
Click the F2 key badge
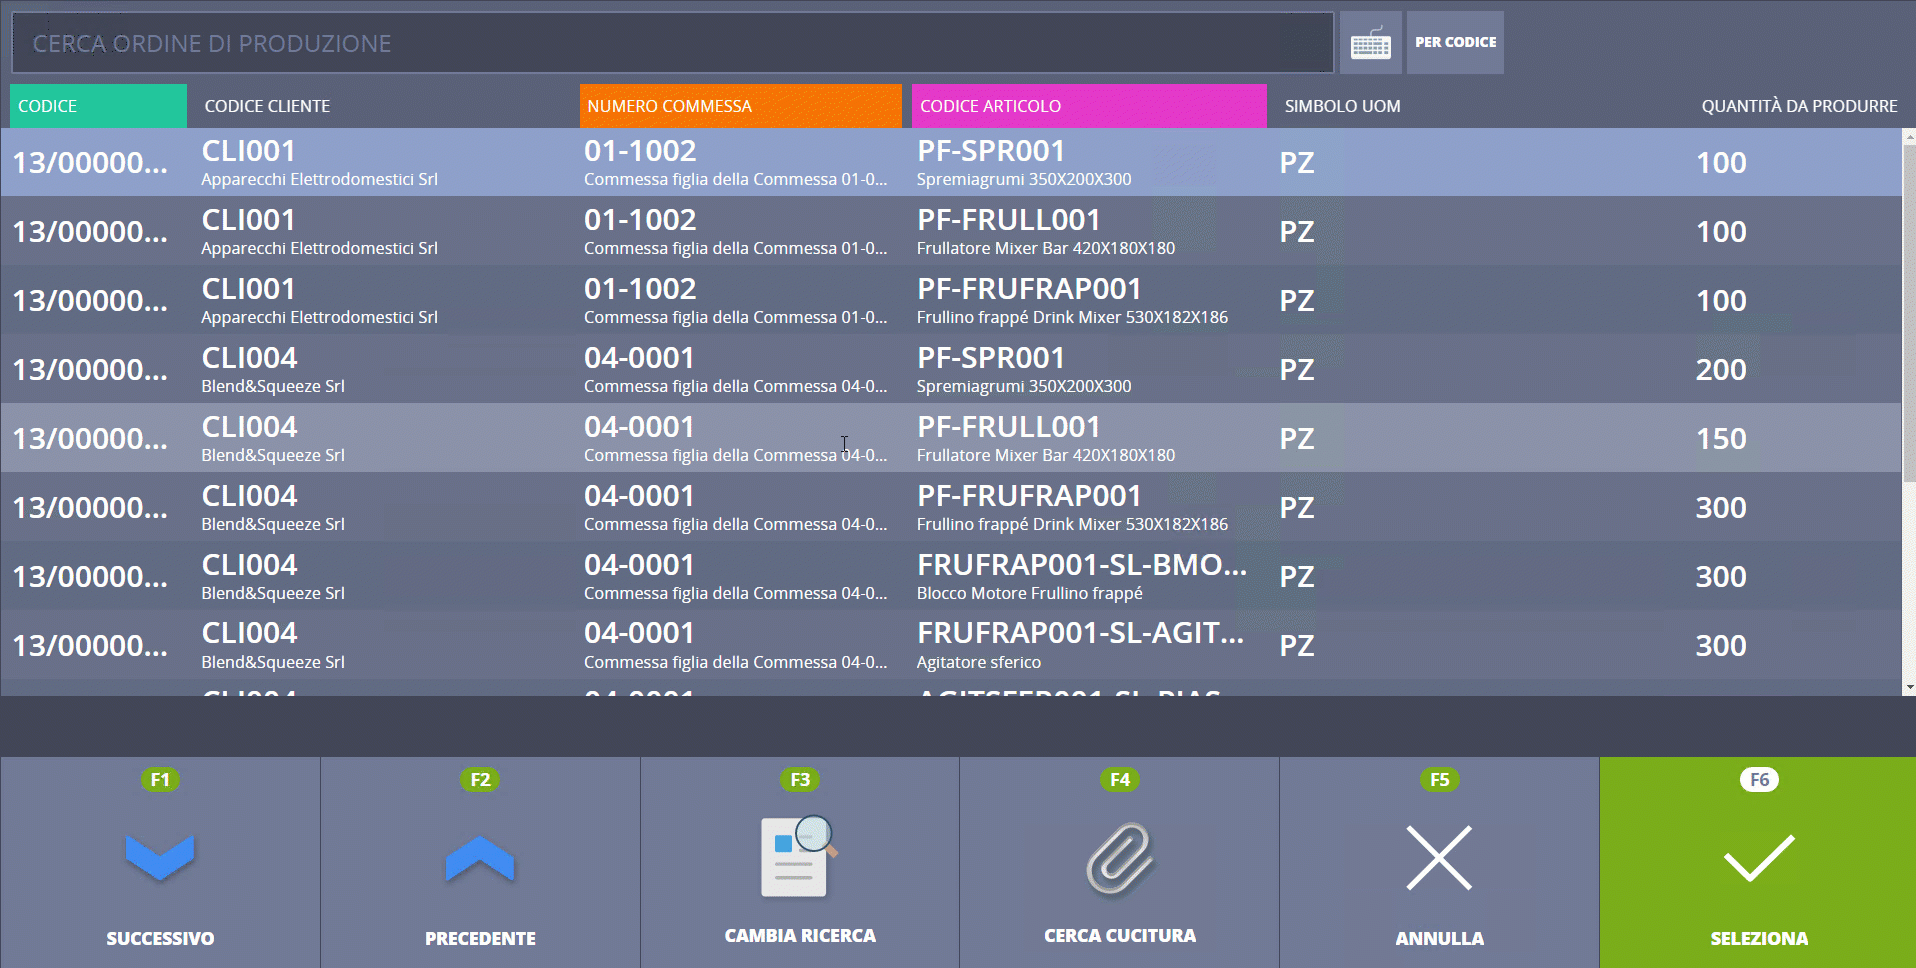click(480, 780)
